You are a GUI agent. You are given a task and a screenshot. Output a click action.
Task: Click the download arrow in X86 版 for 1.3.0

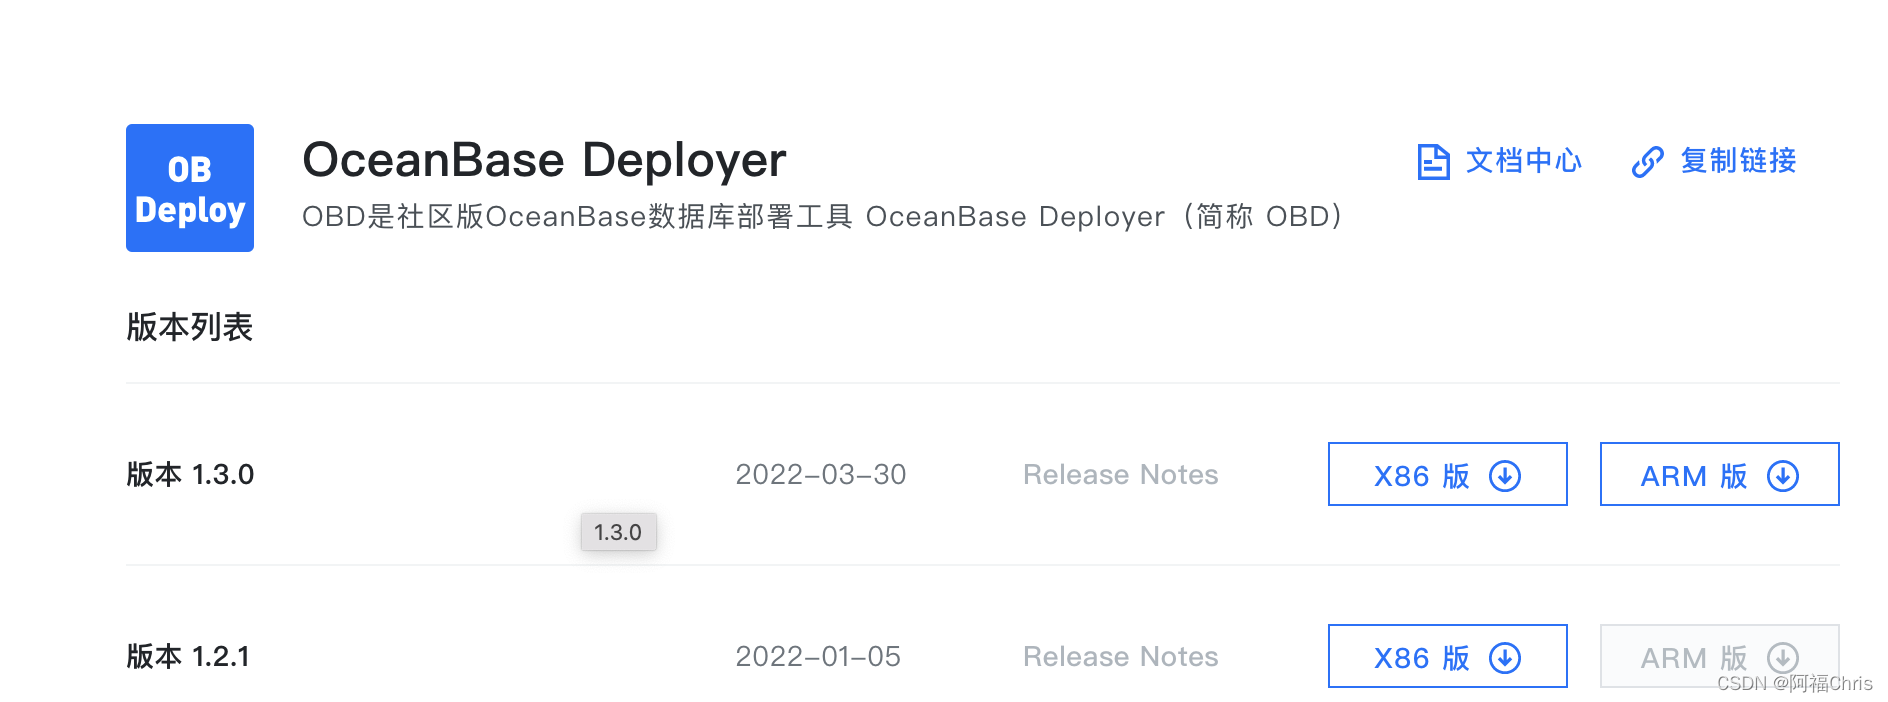tap(1506, 476)
